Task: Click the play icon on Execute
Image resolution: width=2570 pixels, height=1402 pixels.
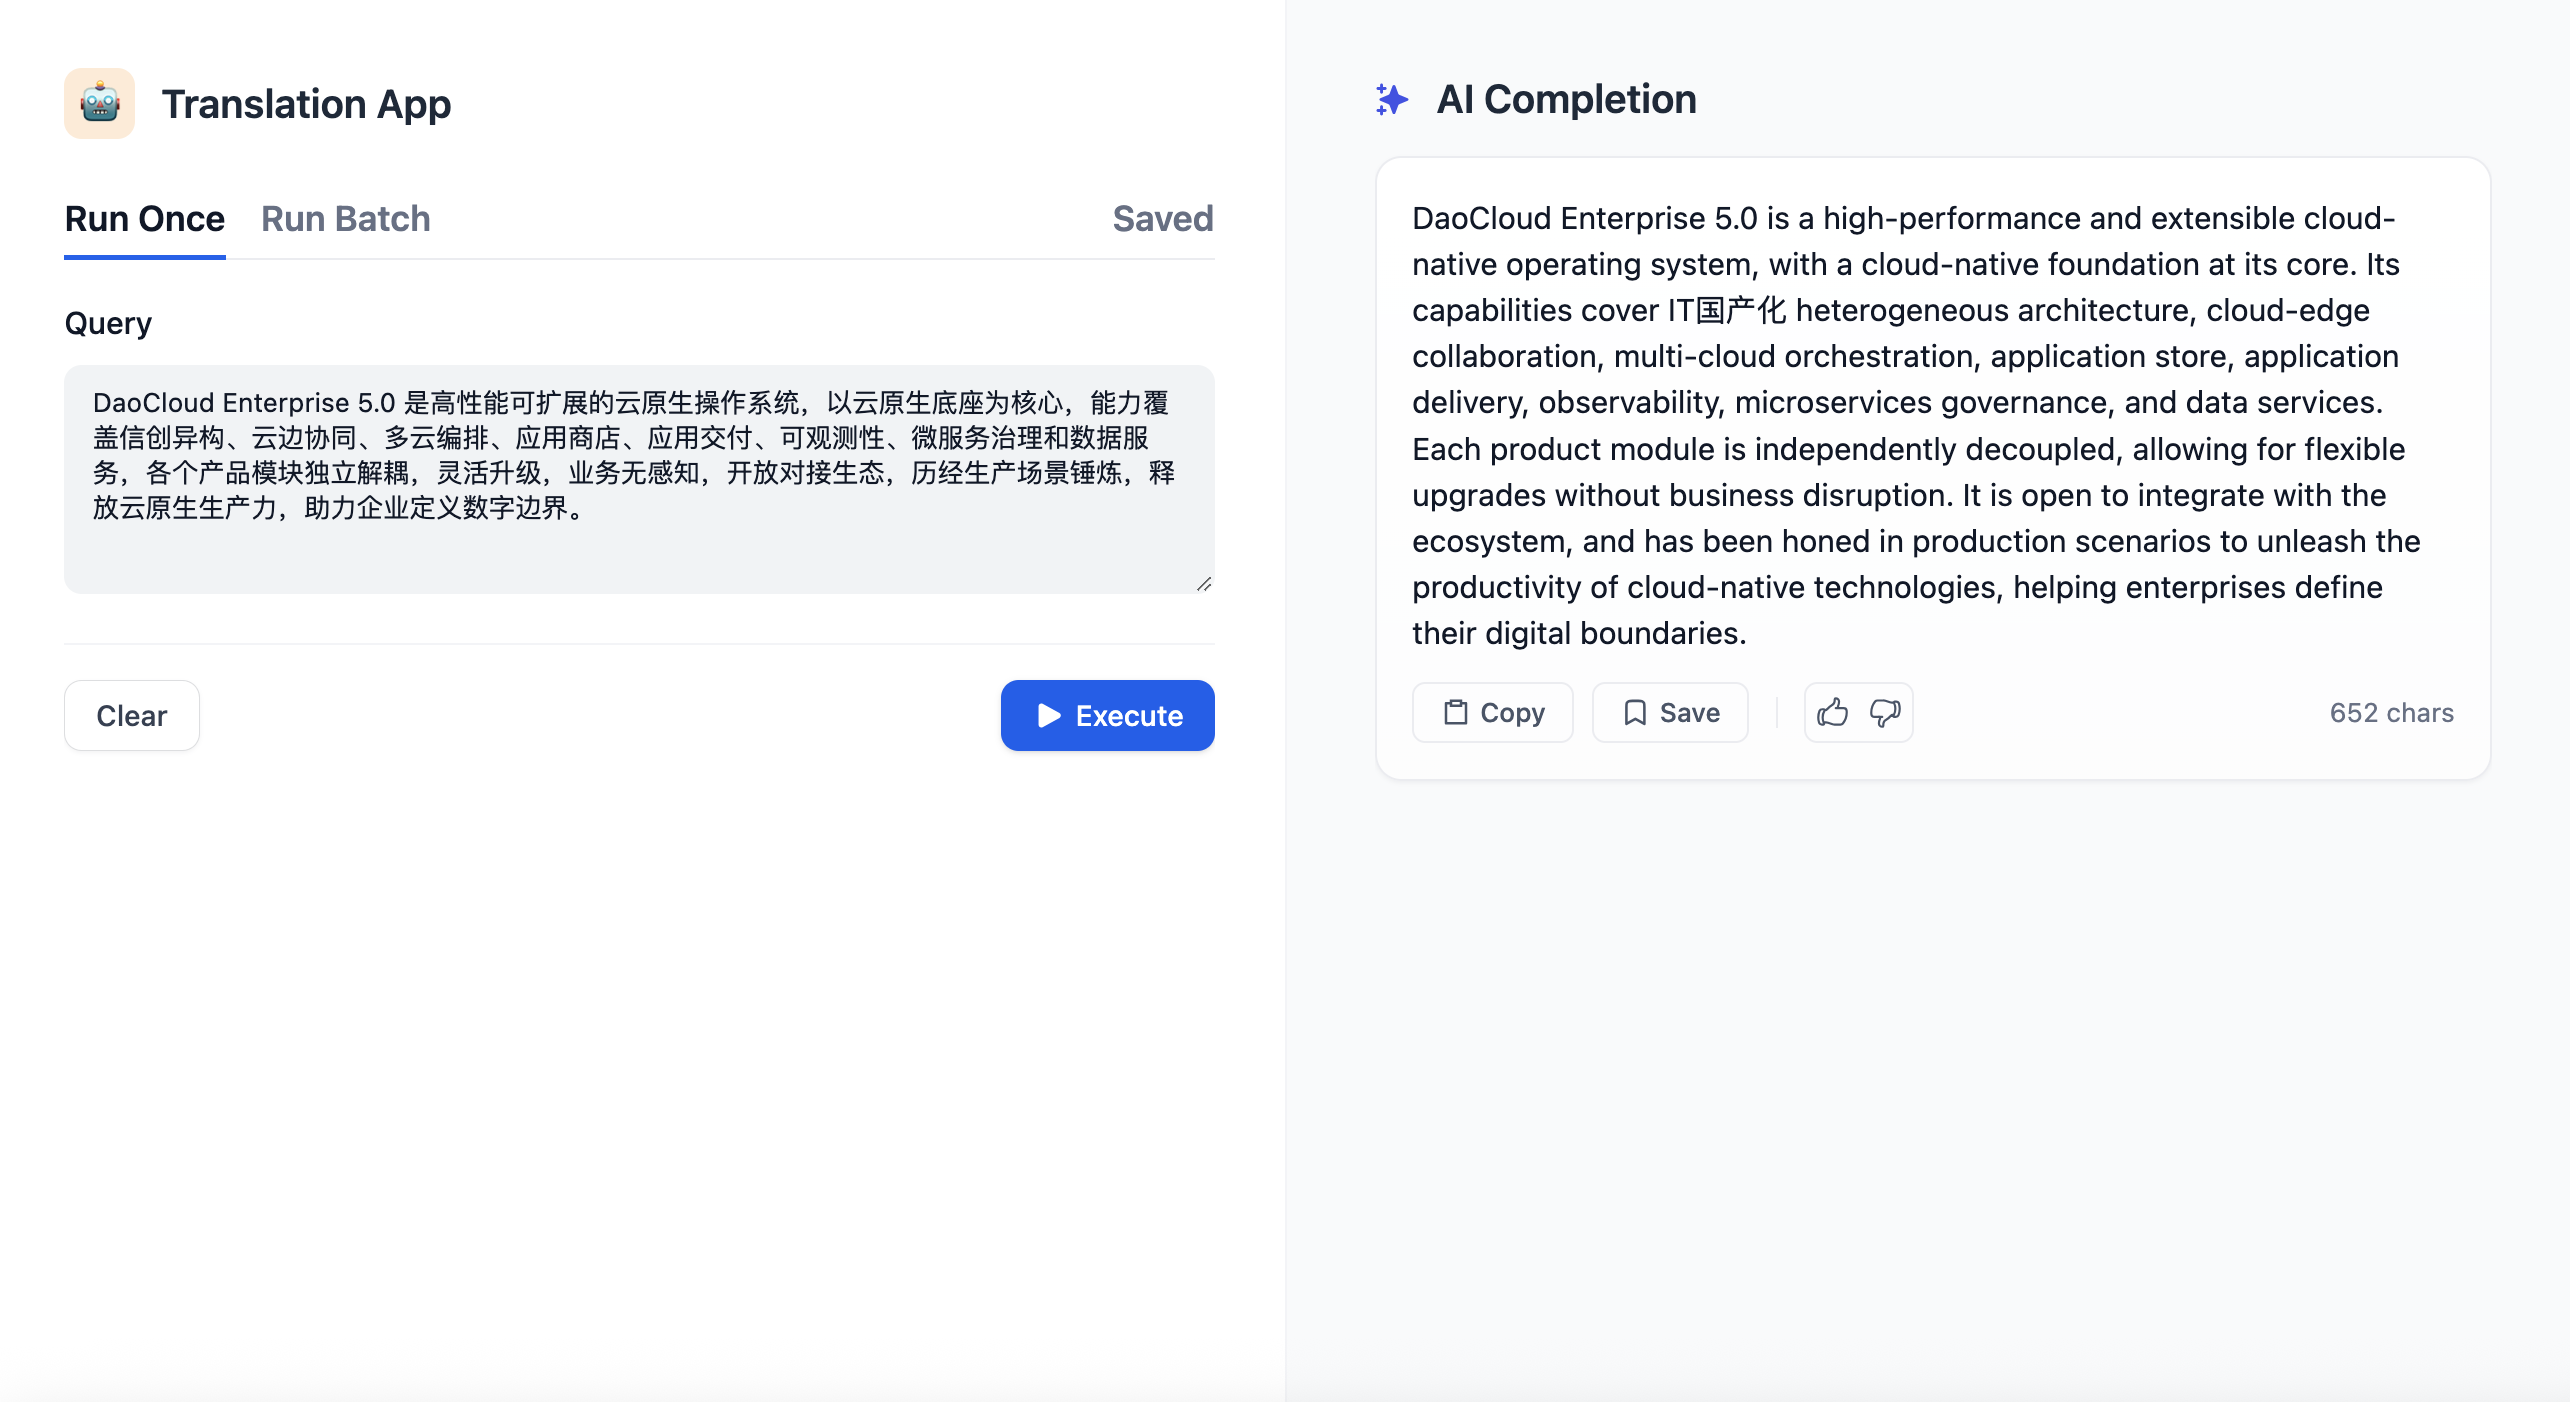Action: (x=1048, y=715)
